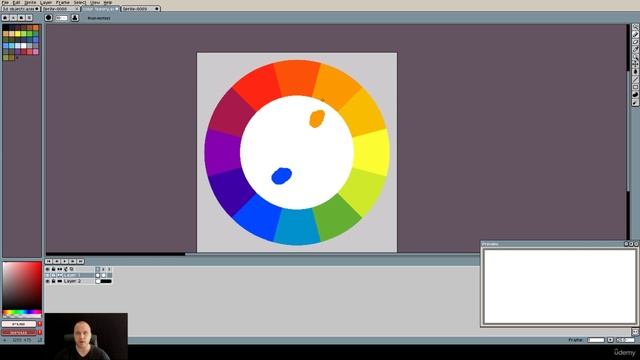
Task: Go to previous frame in timeline
Action: tap(57, 261)
